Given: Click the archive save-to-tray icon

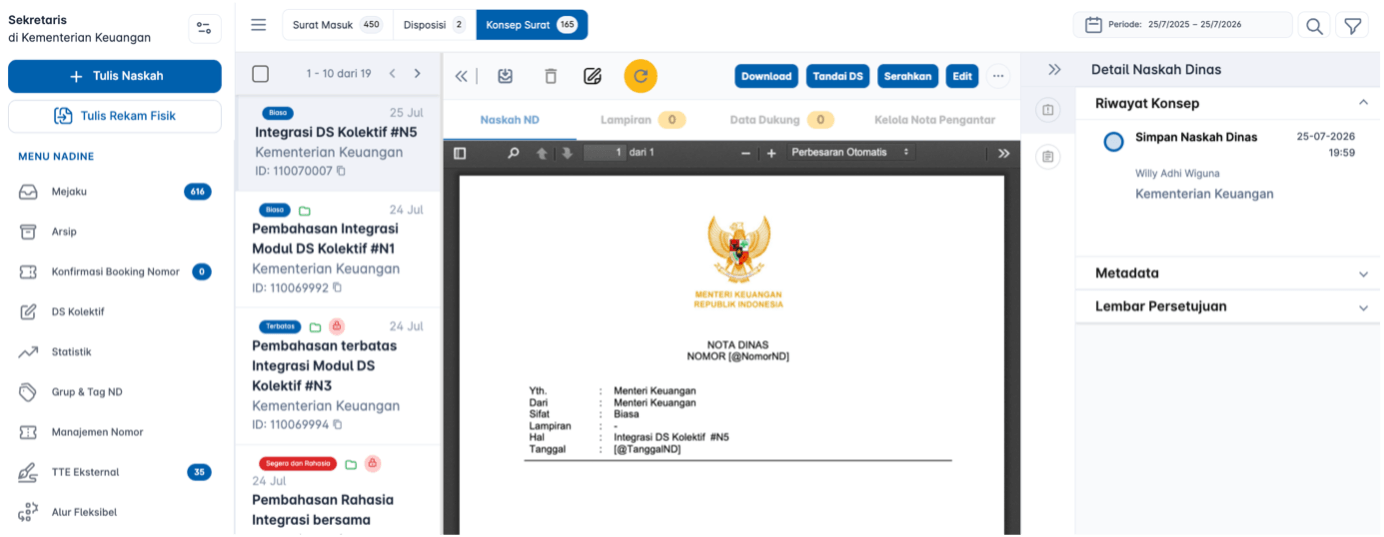Looking at the screenshot, I should pos(505,76).
